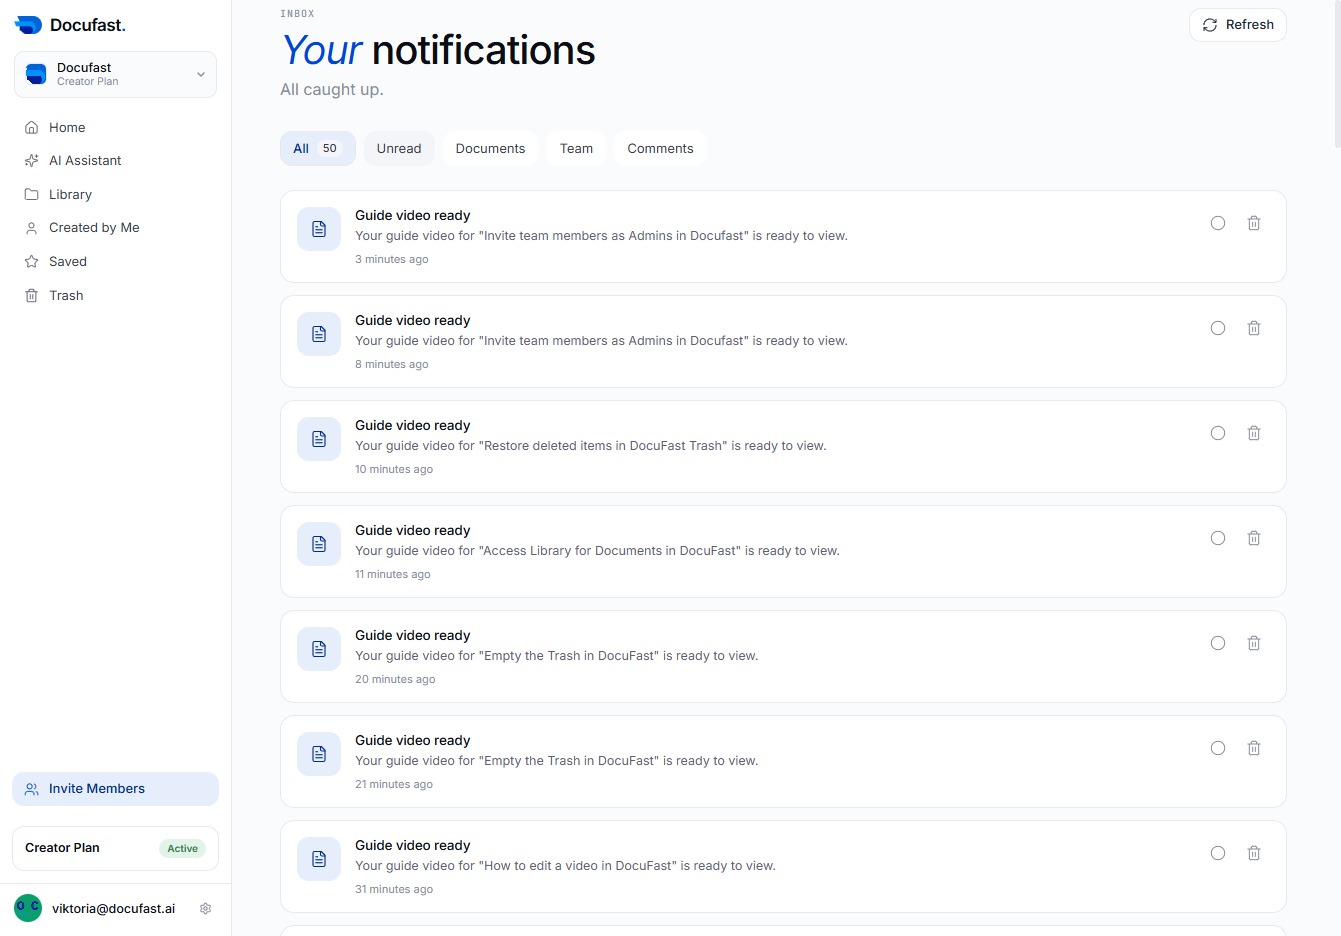The image size is (1341, 936).
Task: Delete the Restore deleted items notification
Action: click(x=1254, y=433)
